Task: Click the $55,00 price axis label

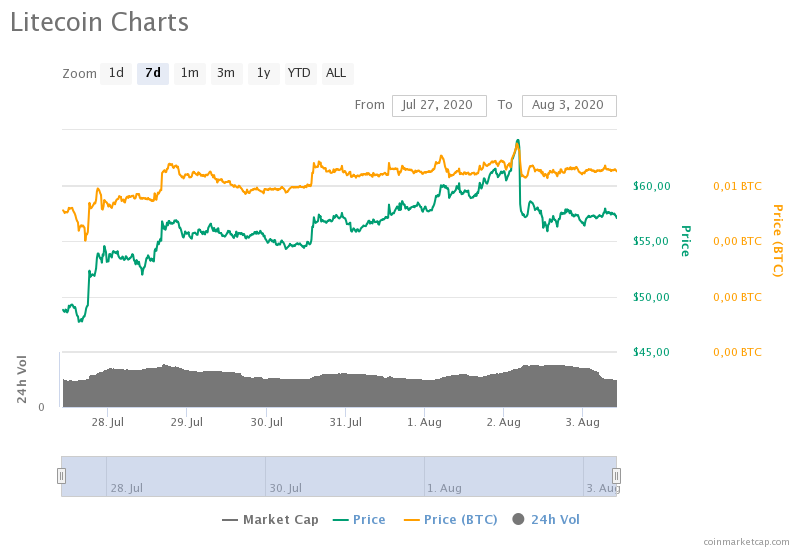Action: click(x=651, y=241)
